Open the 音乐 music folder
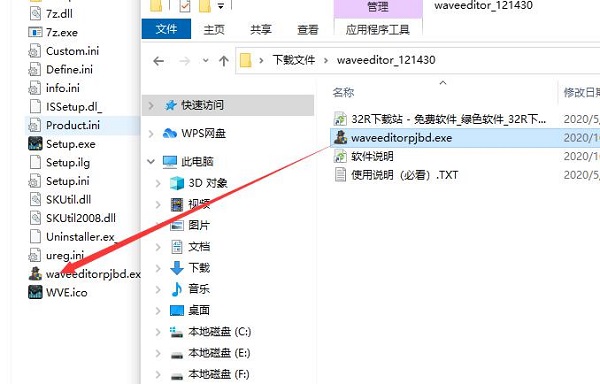This screenshot has width=600, height=384. [x=199, y=289]
